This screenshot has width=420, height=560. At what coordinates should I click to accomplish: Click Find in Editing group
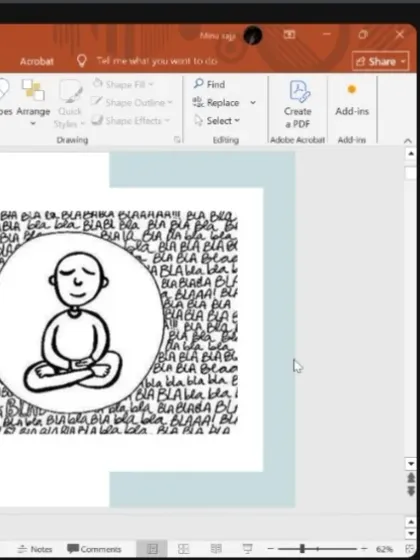tap(210, 84)
